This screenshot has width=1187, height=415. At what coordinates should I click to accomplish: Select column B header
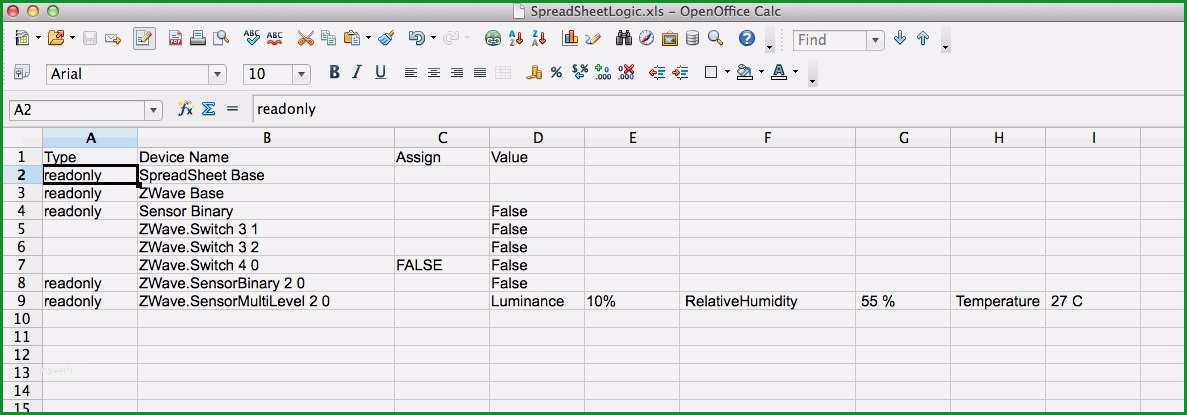266,138
